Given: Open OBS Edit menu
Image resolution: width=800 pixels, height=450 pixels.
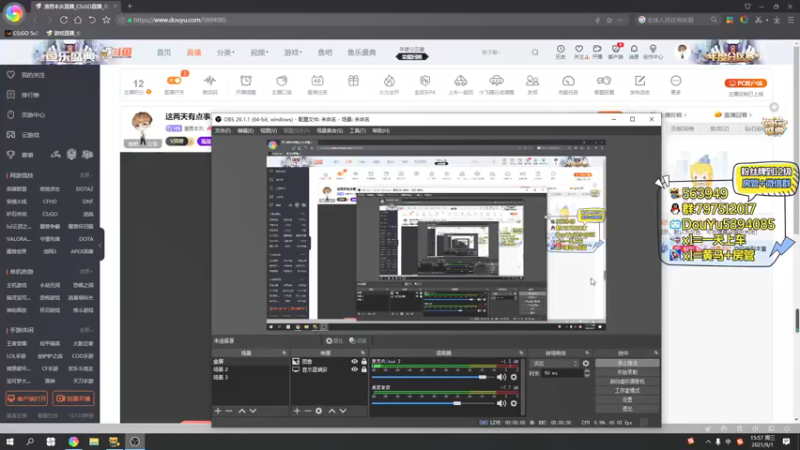Looking at the screenshot, I should 245,131.
